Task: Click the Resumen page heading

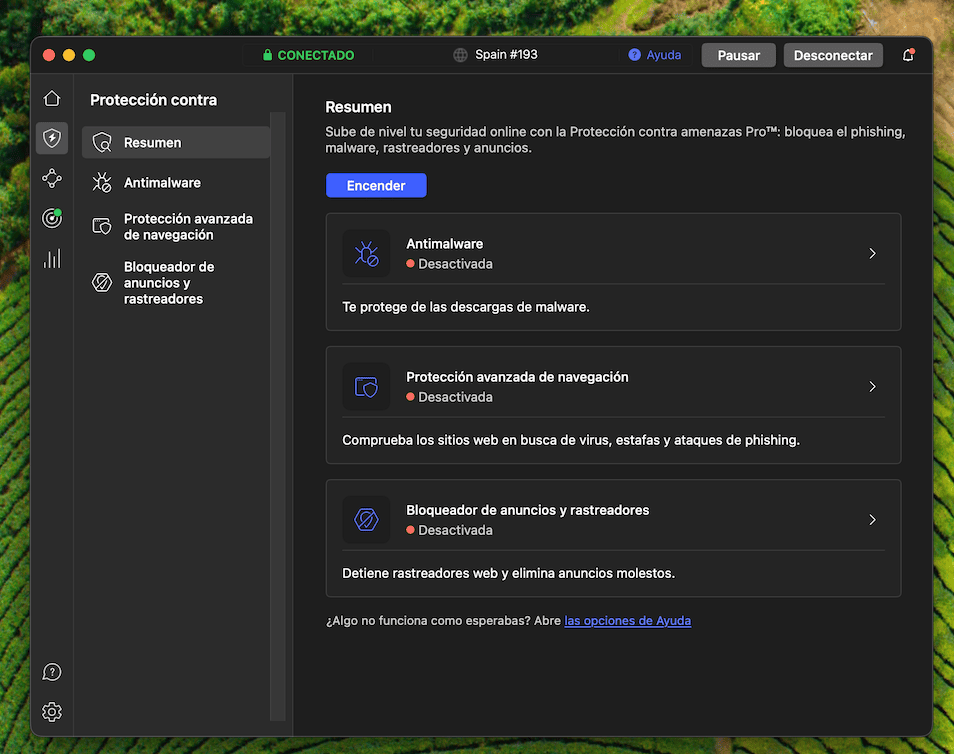Action: click(358, 107)
